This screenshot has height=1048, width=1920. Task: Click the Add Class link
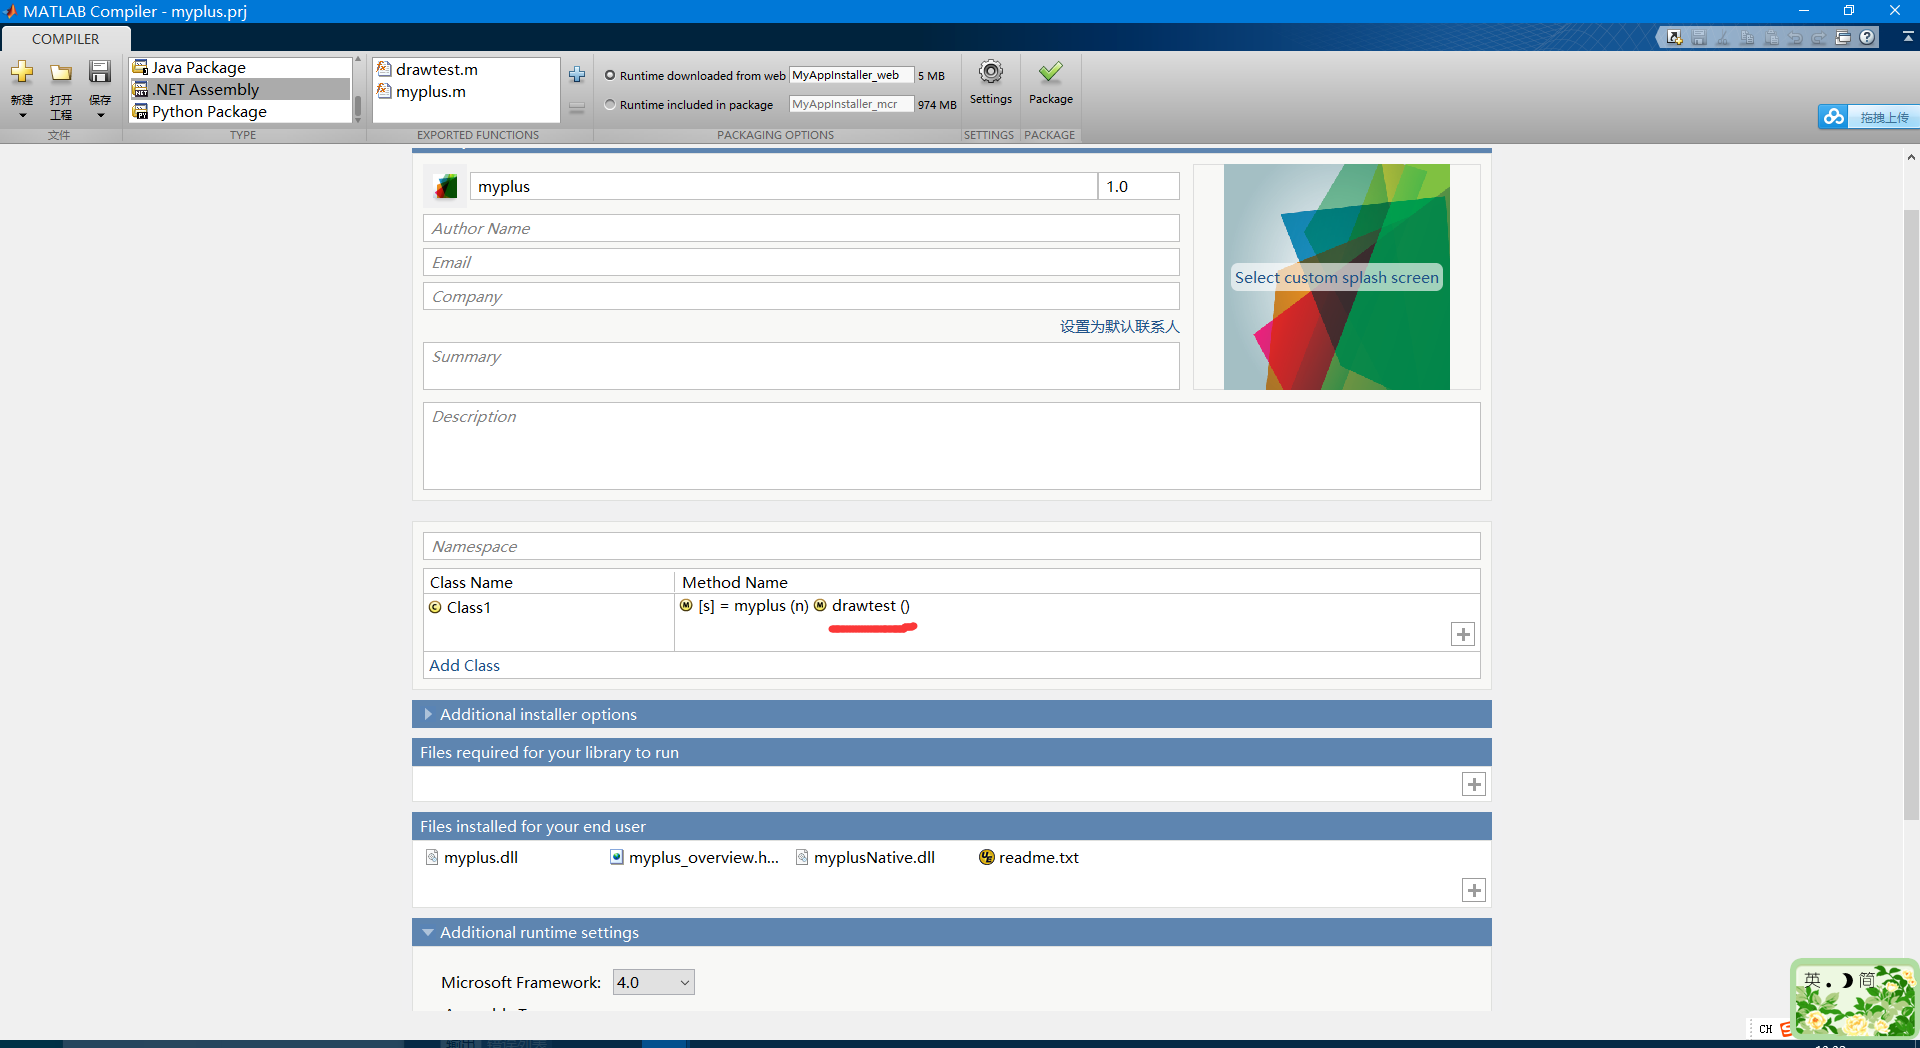click(464, 666)
